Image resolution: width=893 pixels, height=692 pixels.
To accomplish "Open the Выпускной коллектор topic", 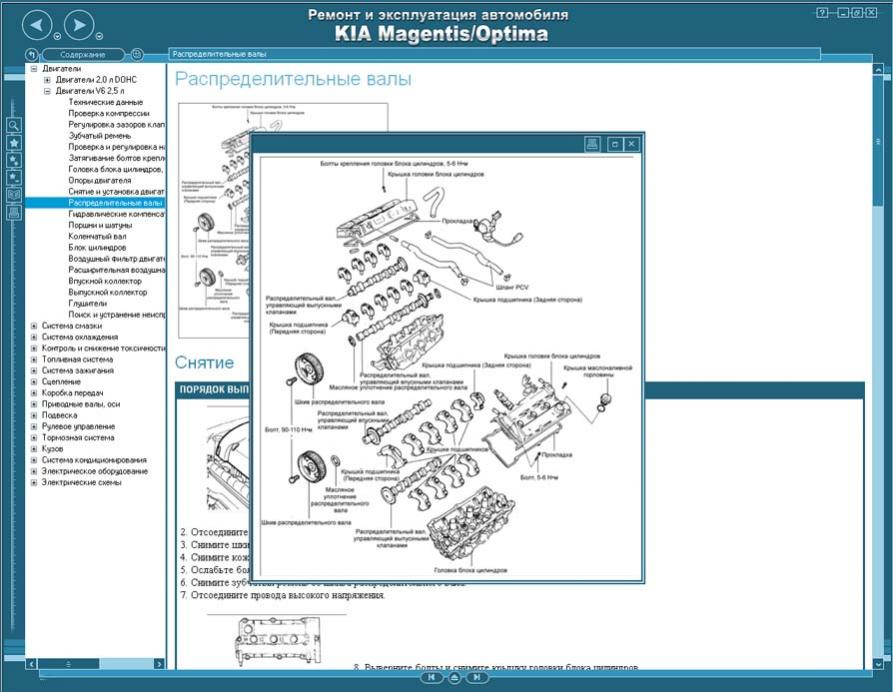I will tap(108, 292).
